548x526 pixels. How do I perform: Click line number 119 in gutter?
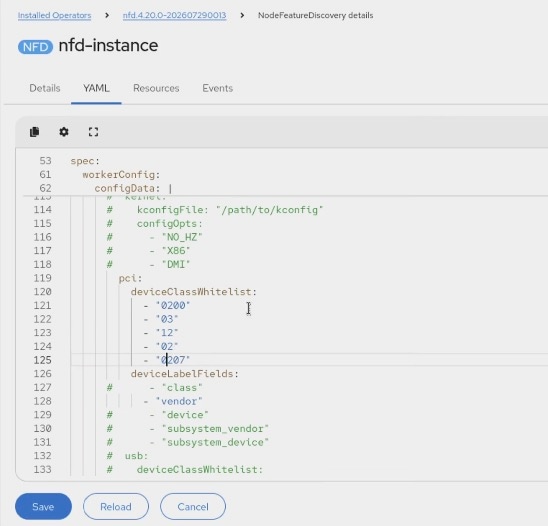(42, 278)
